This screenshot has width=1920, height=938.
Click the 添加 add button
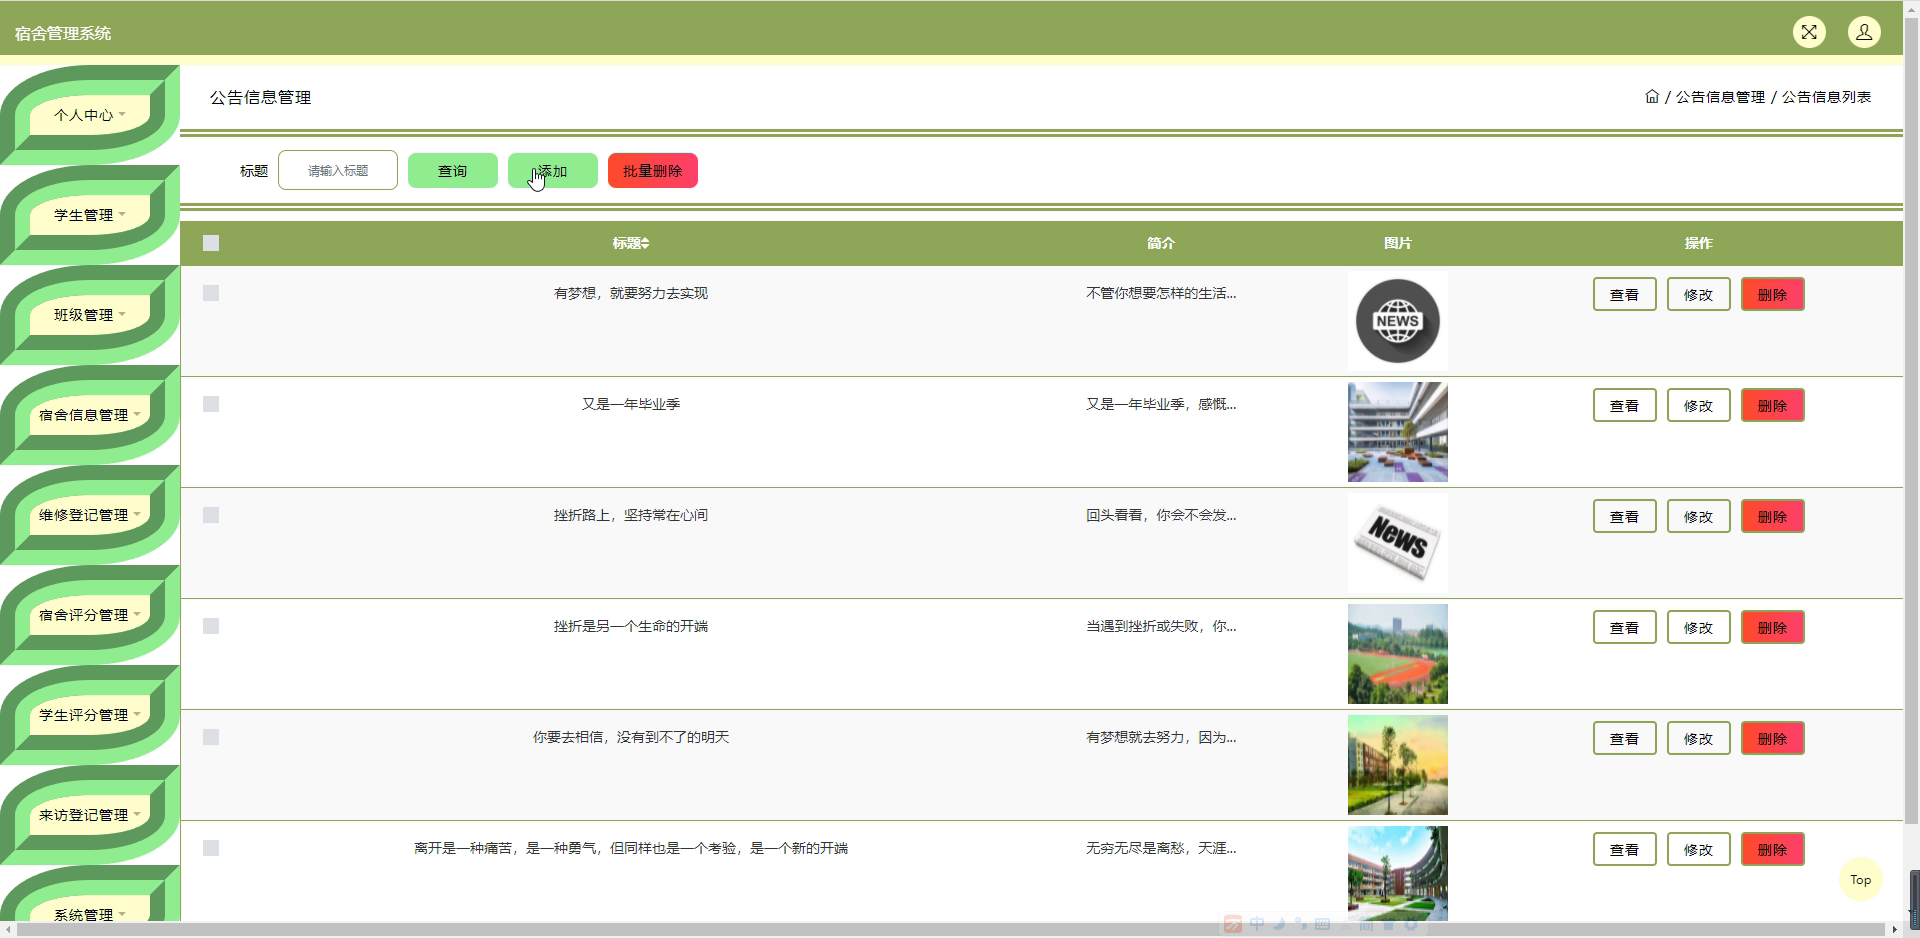(553, 171)
